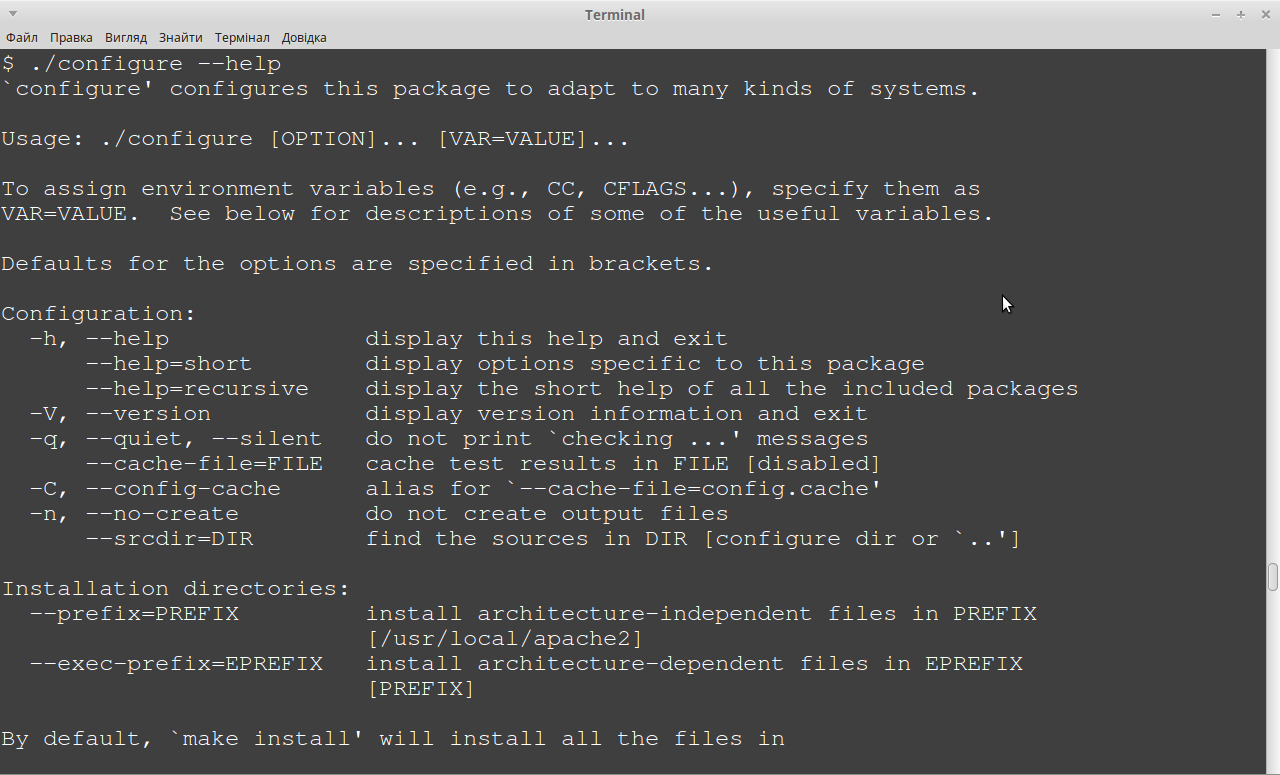Open the Файл menu

tap(22, 37)
